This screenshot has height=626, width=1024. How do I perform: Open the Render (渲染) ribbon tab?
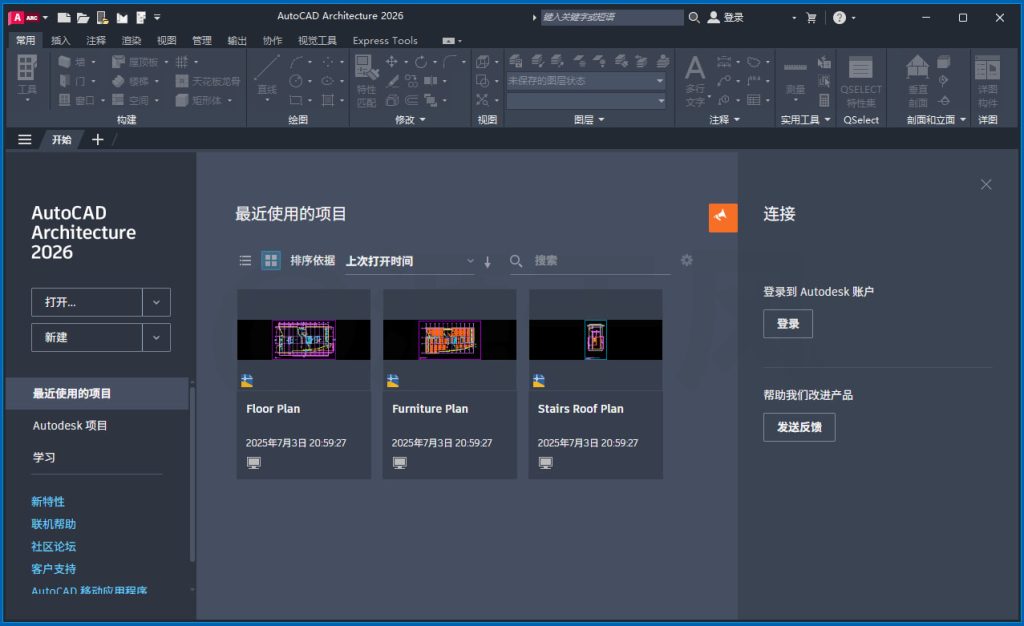[x=131, y=40]
